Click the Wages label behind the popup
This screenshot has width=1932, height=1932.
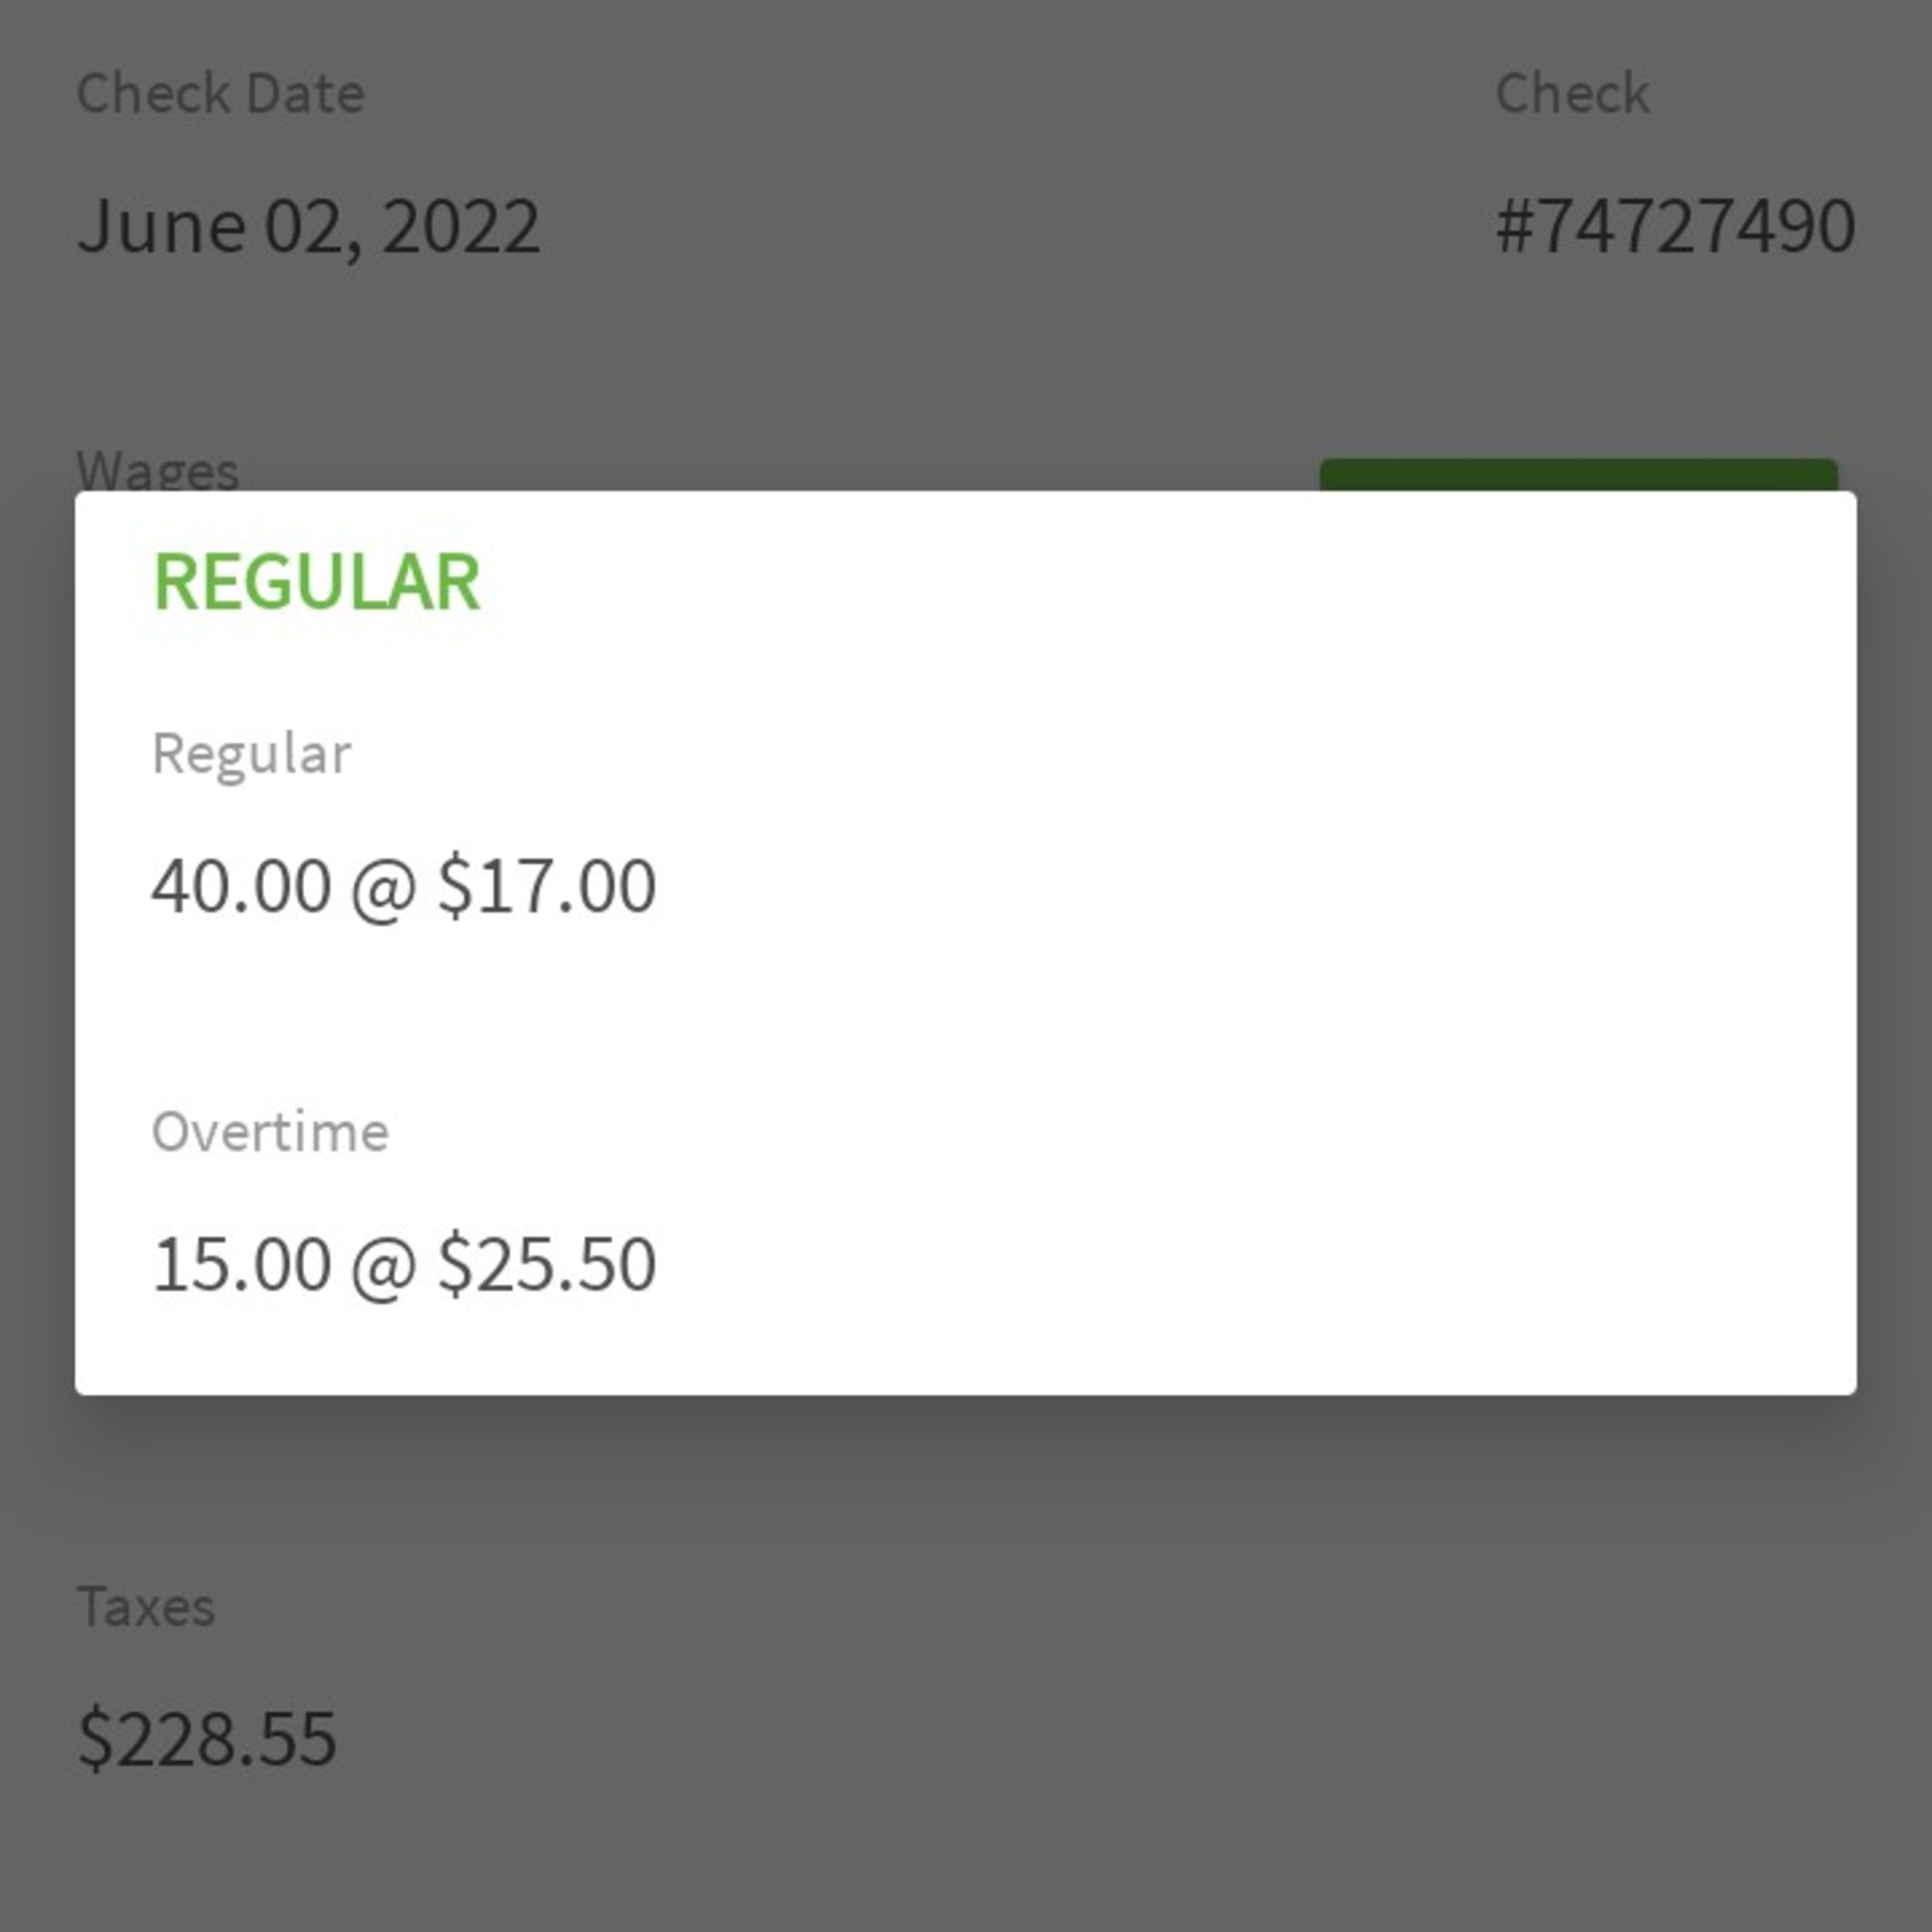tap(157, 470)
